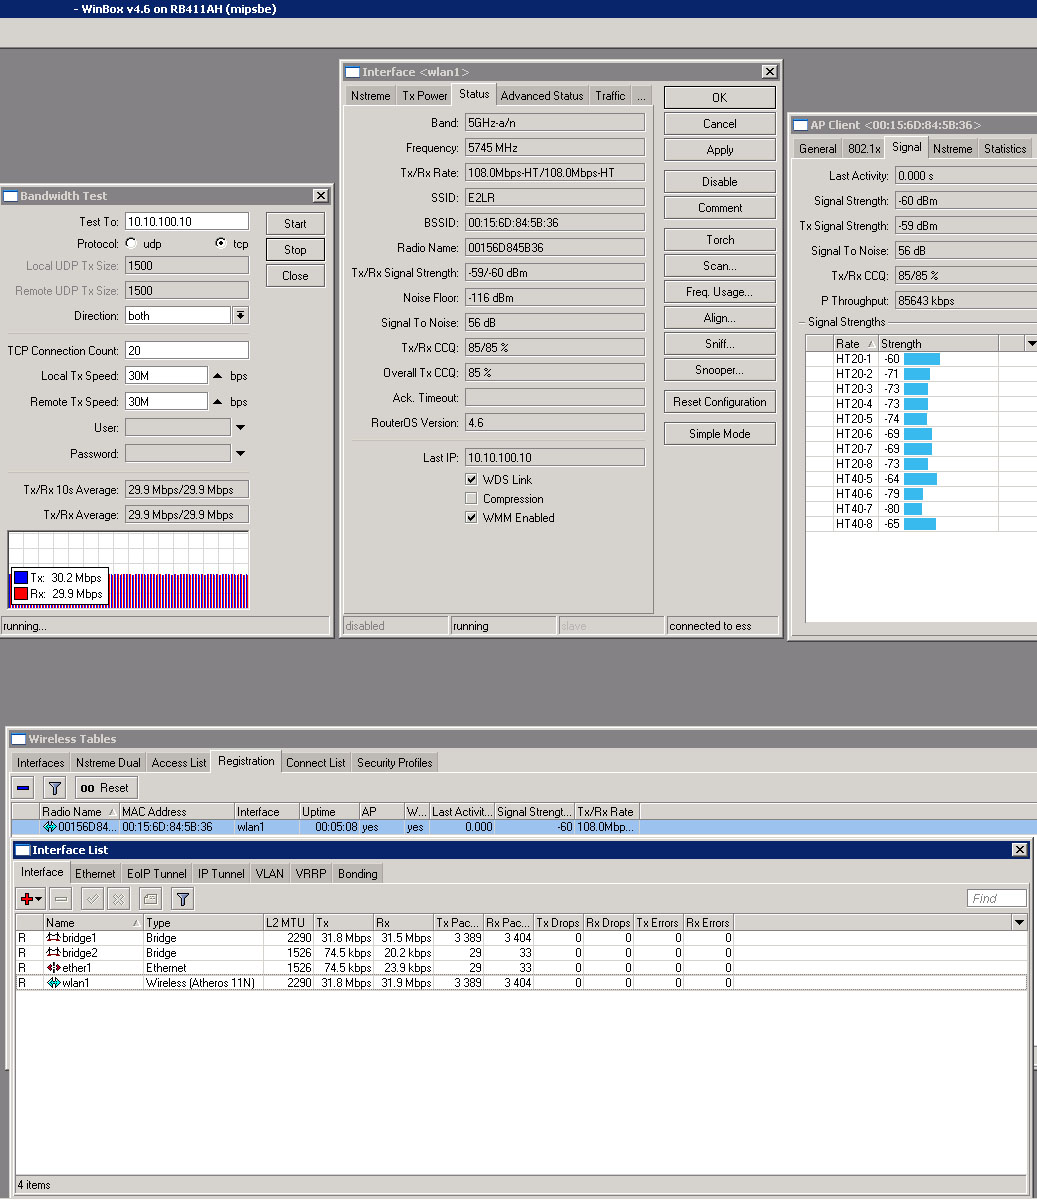Click the Torch button
Screen dimensions: 1037x1200
tap(720, 240)
